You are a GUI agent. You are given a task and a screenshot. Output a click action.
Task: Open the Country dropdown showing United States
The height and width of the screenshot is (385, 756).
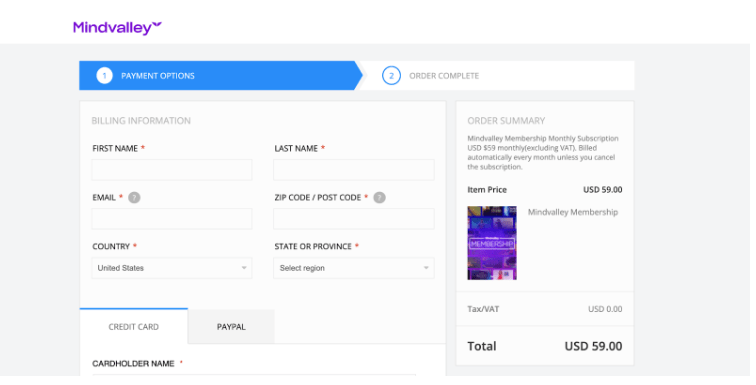click(x=172, y=268)
